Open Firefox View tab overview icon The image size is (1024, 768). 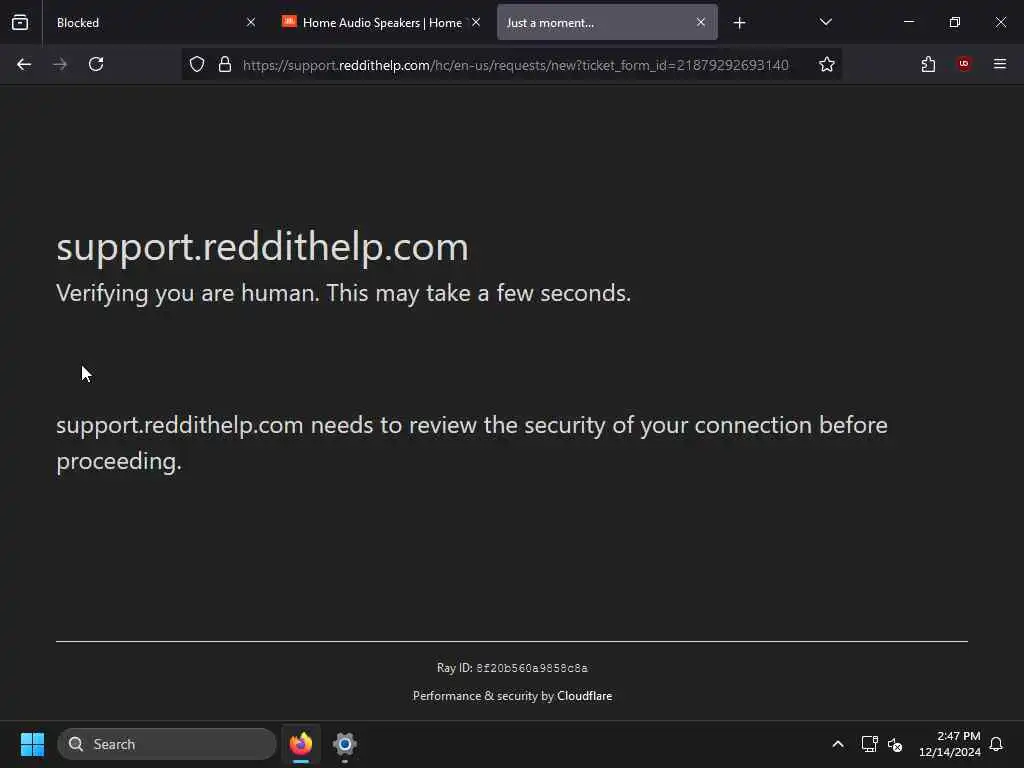(20, 22)
